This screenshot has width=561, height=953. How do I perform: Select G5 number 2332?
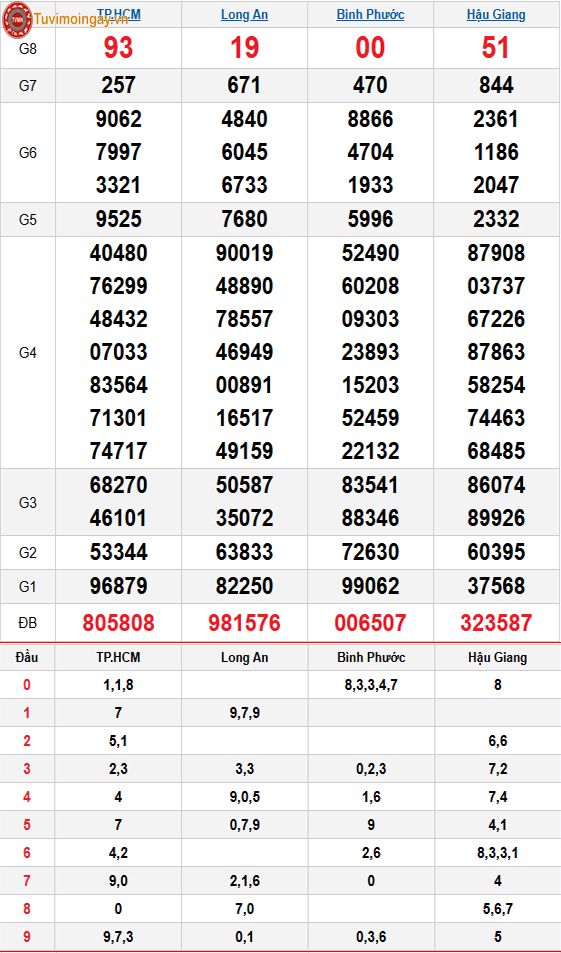pyautogui.click(x=496, y=219)
